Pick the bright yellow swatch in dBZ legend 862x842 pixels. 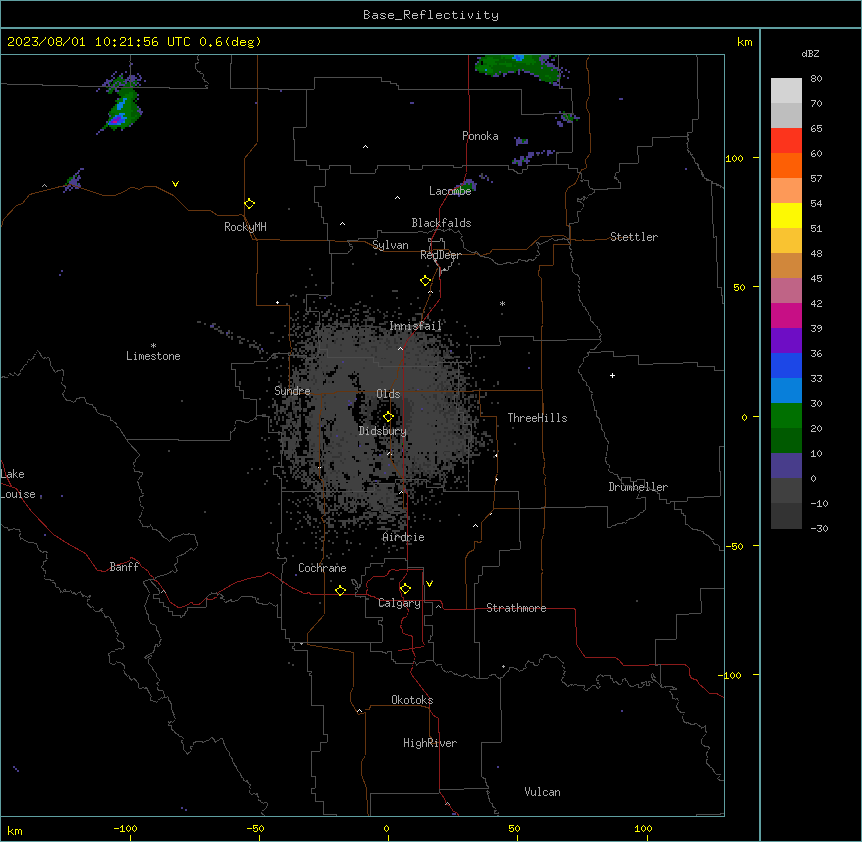[x=786, y=215]
